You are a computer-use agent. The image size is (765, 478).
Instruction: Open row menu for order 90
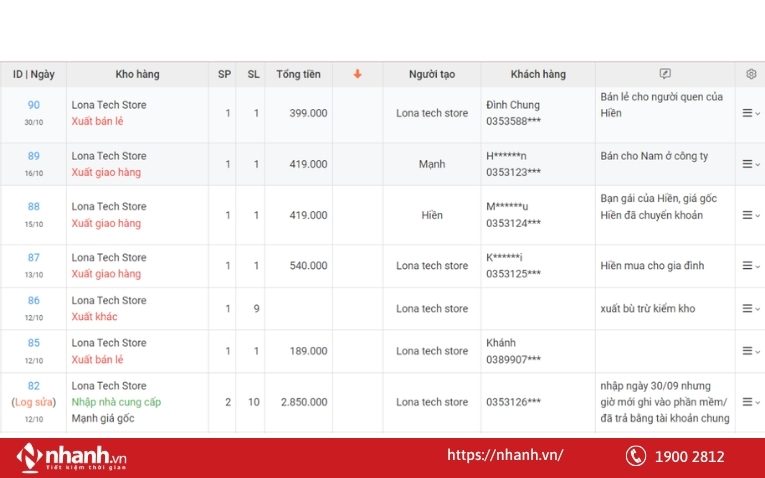[750, 113]
